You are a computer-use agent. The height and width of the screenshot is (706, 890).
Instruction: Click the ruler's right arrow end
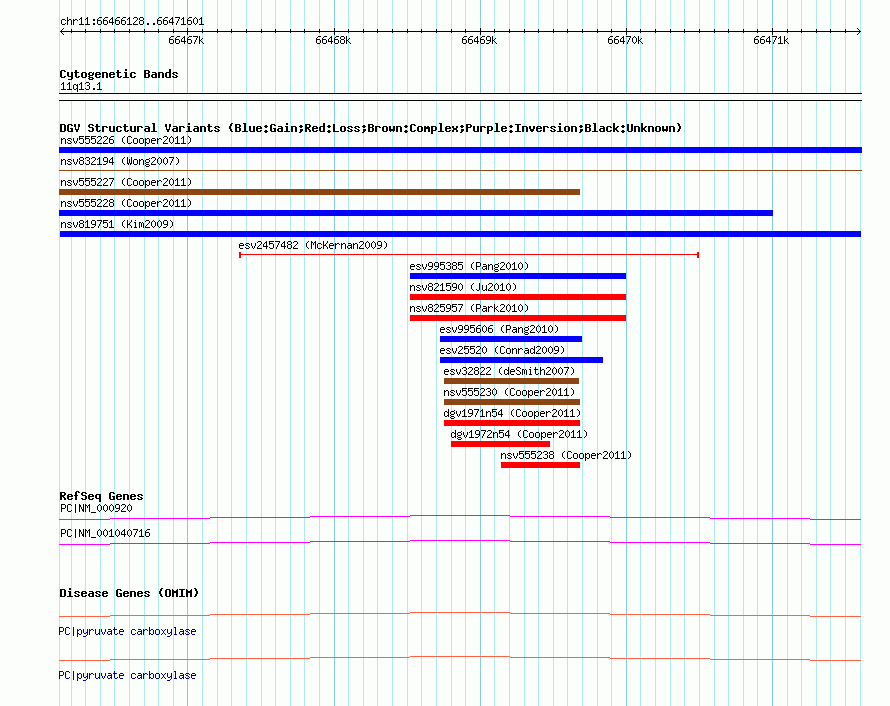(x=859, y=32)
